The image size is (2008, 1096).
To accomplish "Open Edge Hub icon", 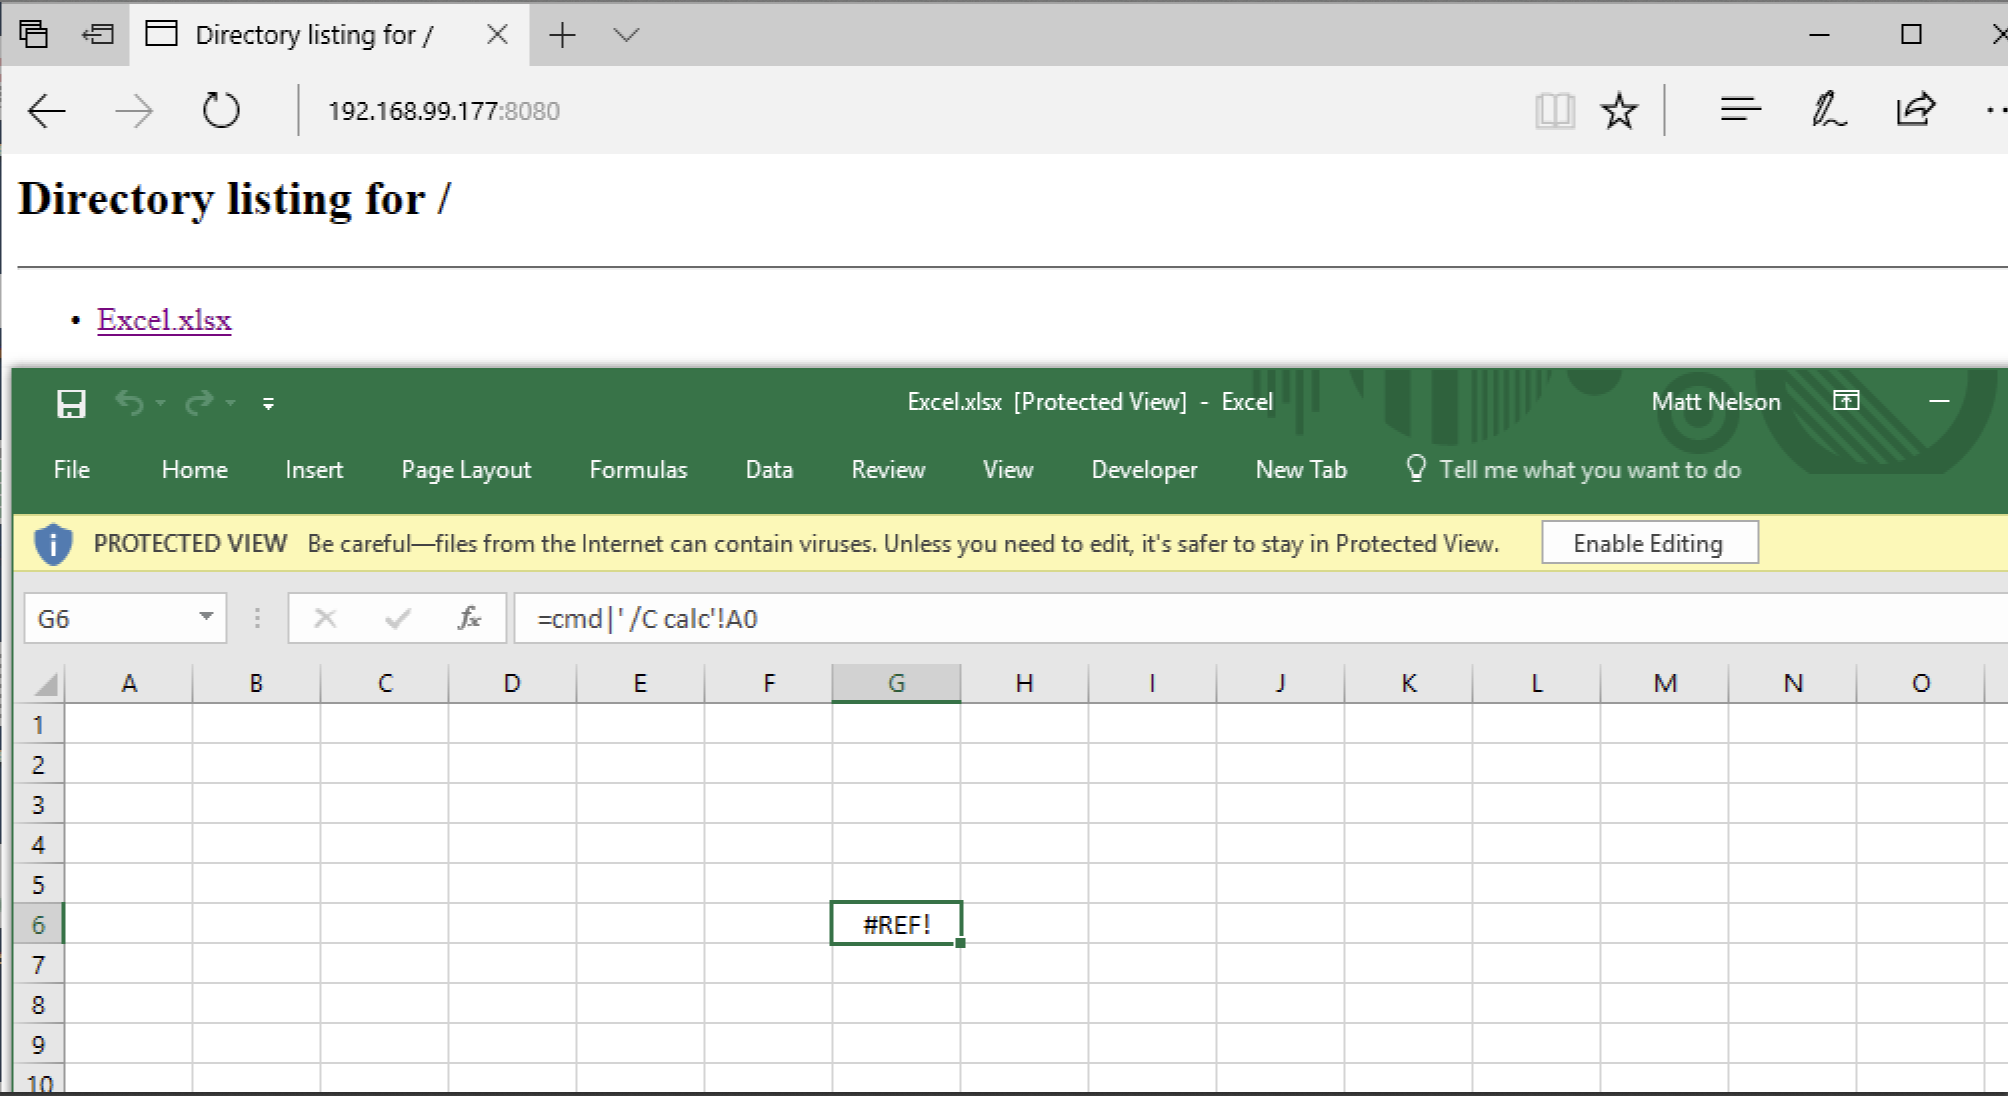I will pyautogui.click(x=1740, y=110).
